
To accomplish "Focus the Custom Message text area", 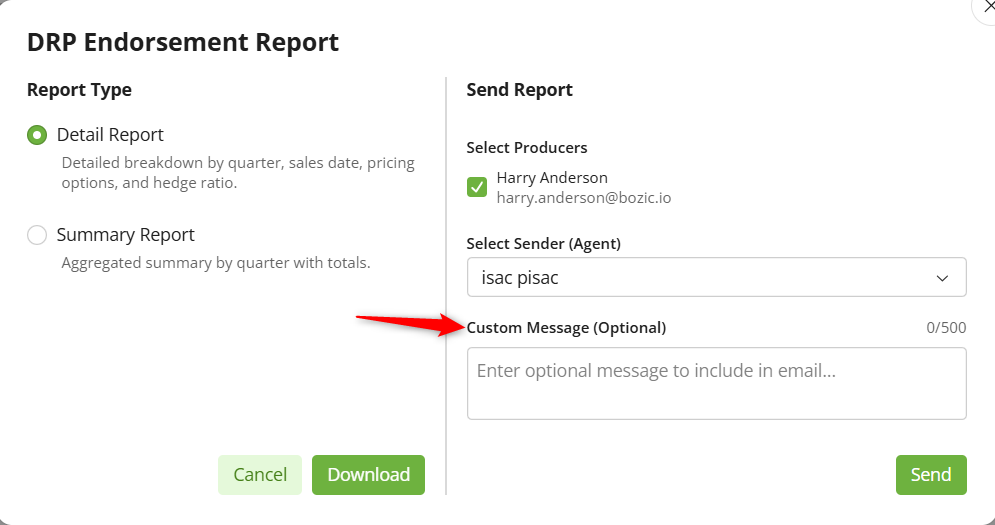I will 716,383.
